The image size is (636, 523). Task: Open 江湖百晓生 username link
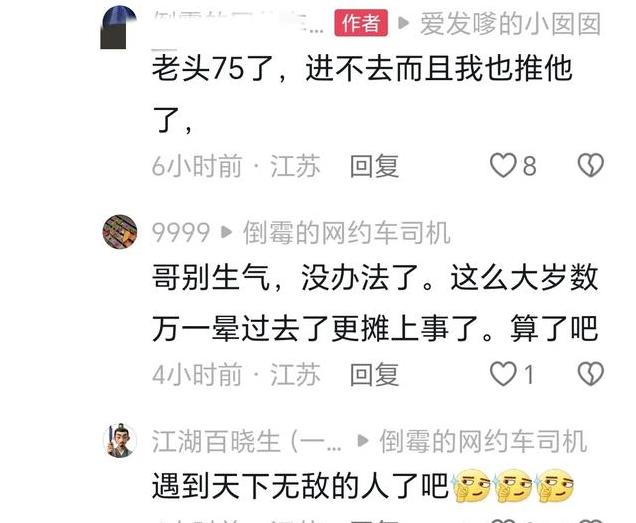pyautogui.click(x=247, y=441)
